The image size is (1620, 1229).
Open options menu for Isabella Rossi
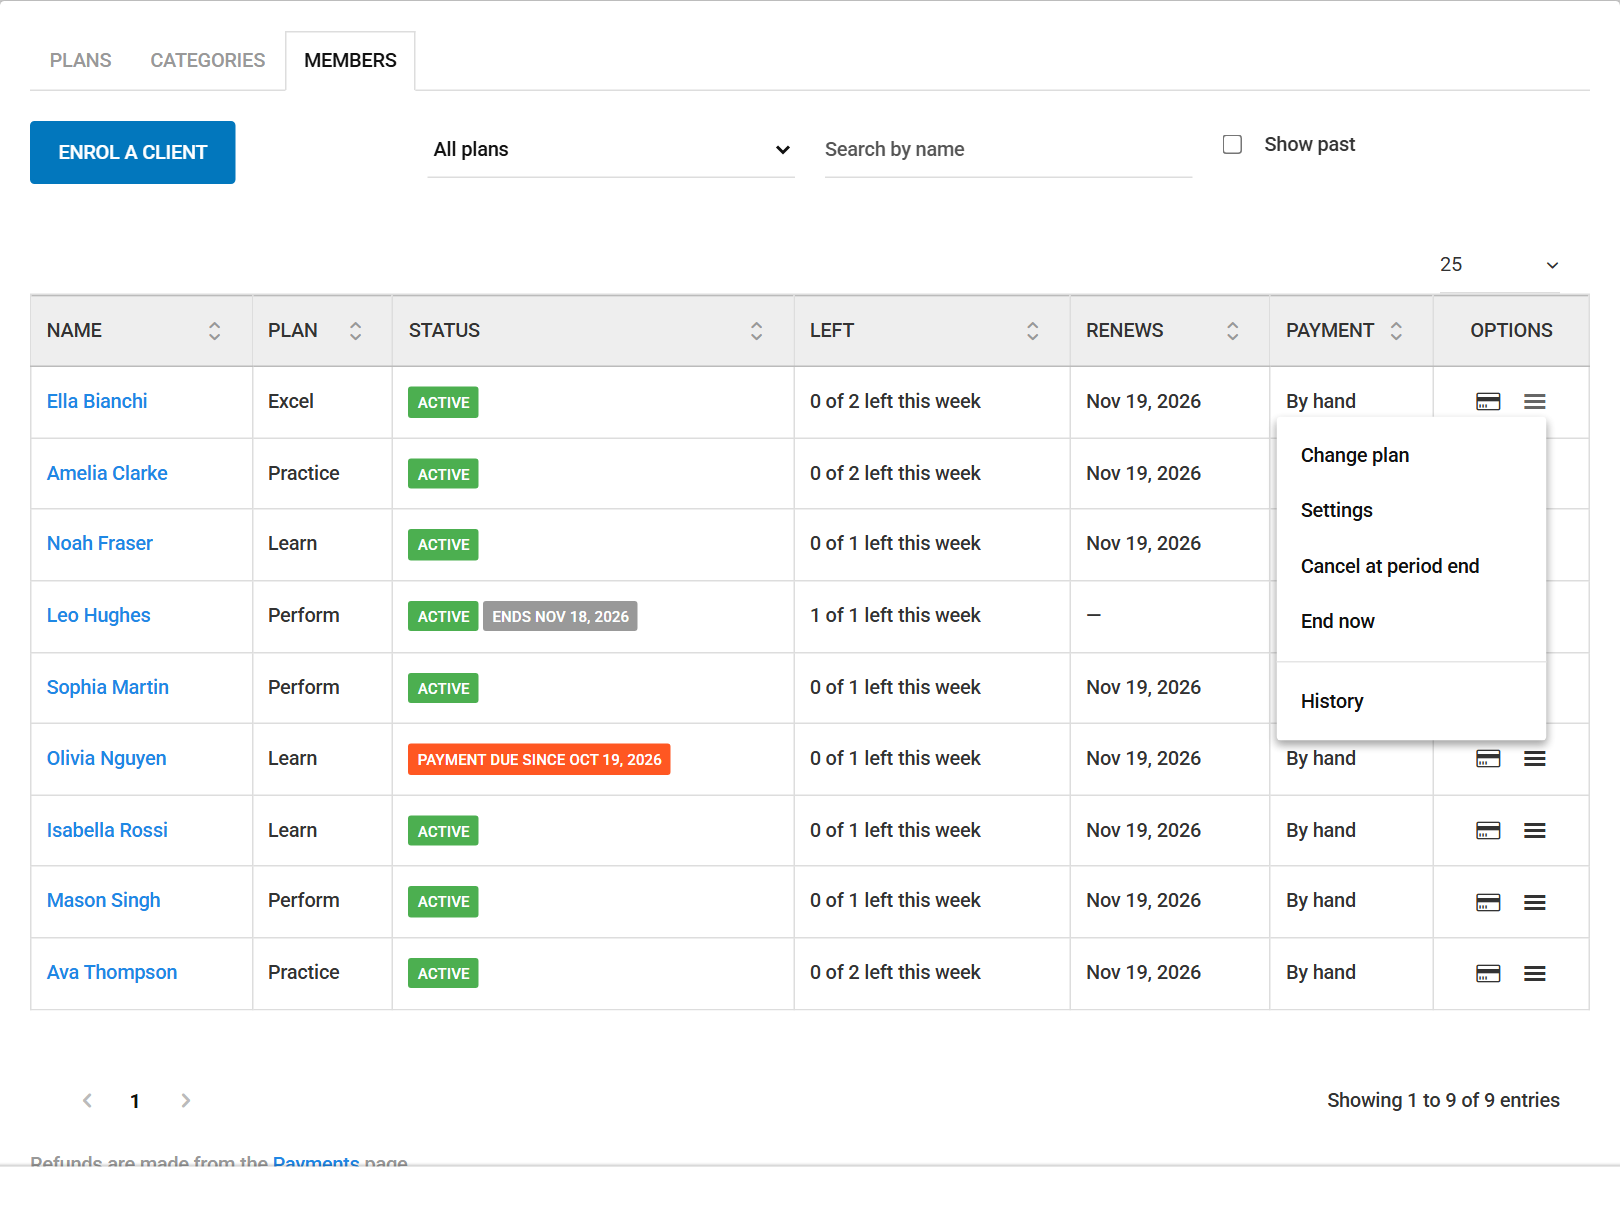[x=1535, y=831]
